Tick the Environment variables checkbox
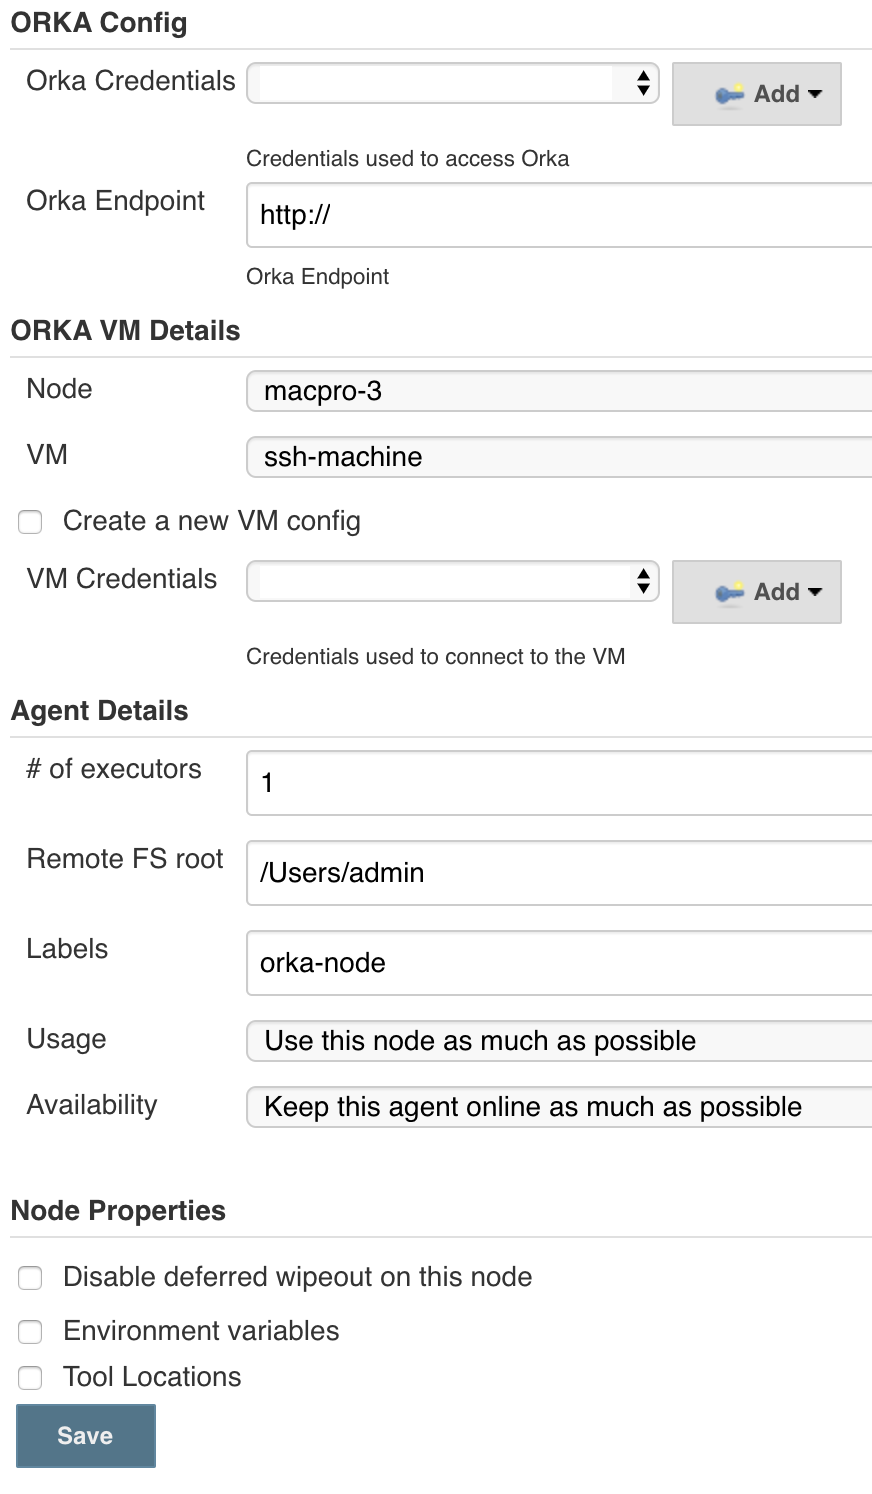This screenshot has height=1494, width=872. point(31,1332)
